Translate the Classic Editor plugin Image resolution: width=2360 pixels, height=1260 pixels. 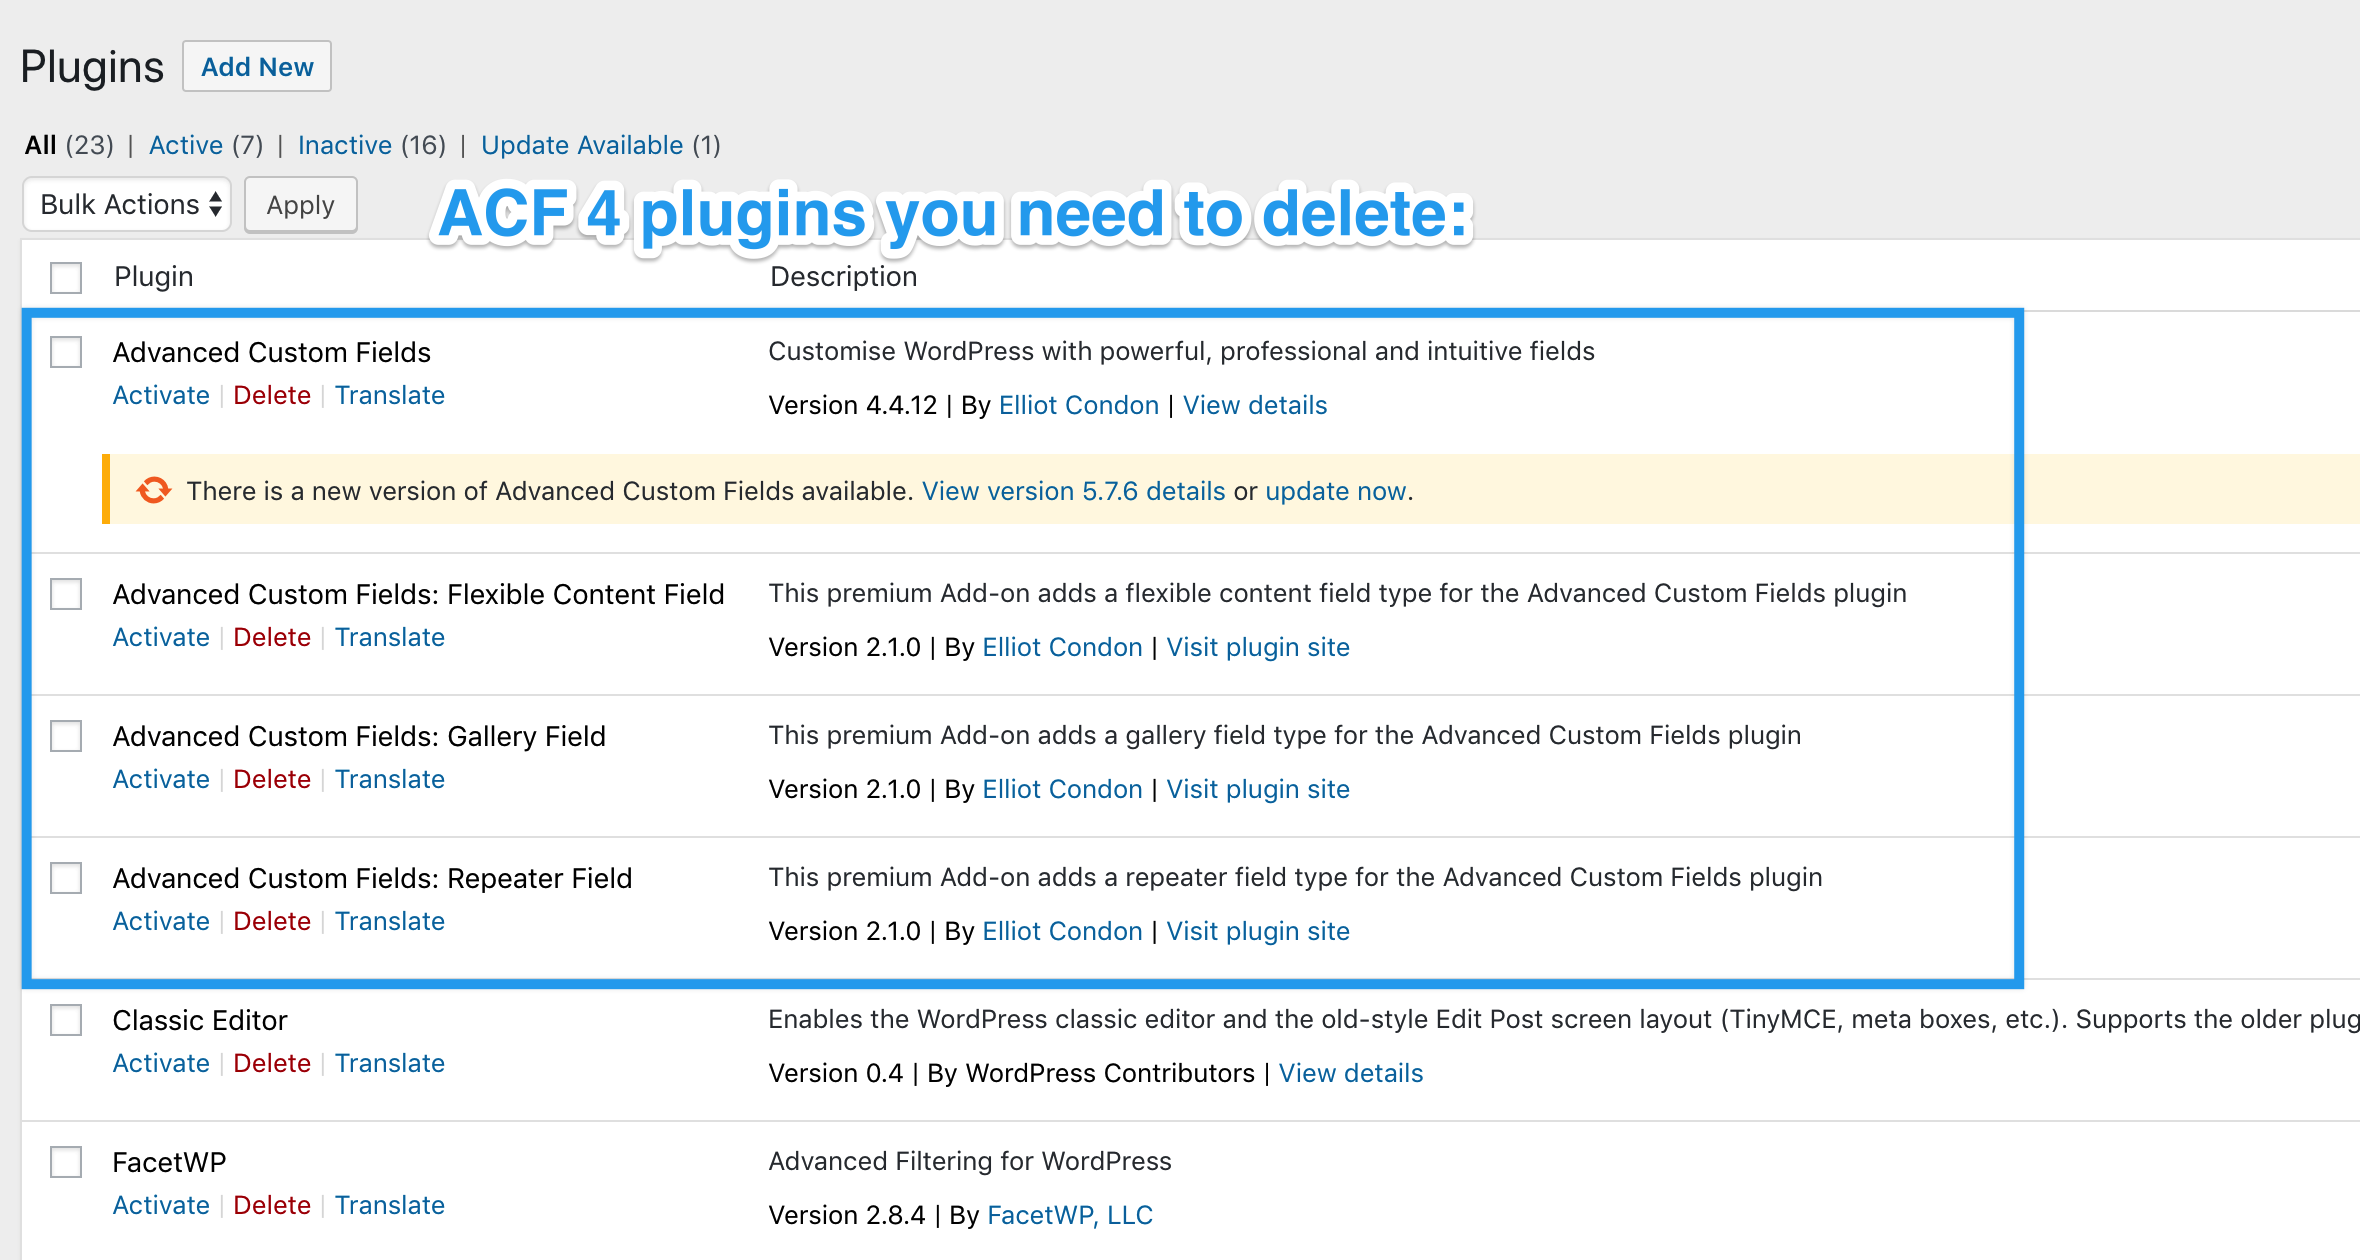point(390,1064)
